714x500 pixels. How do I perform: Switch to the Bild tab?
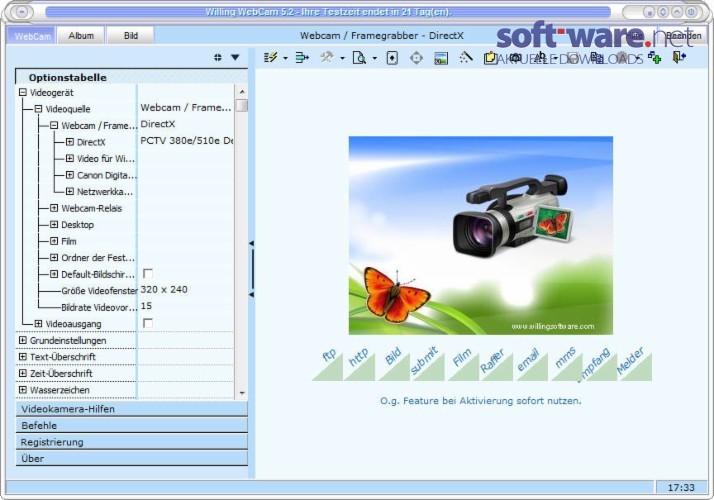pyautogui.click(x=131, y=36)
